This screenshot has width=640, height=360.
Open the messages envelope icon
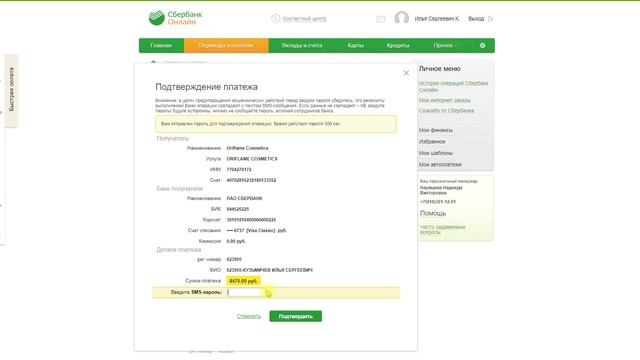(380, 19)
